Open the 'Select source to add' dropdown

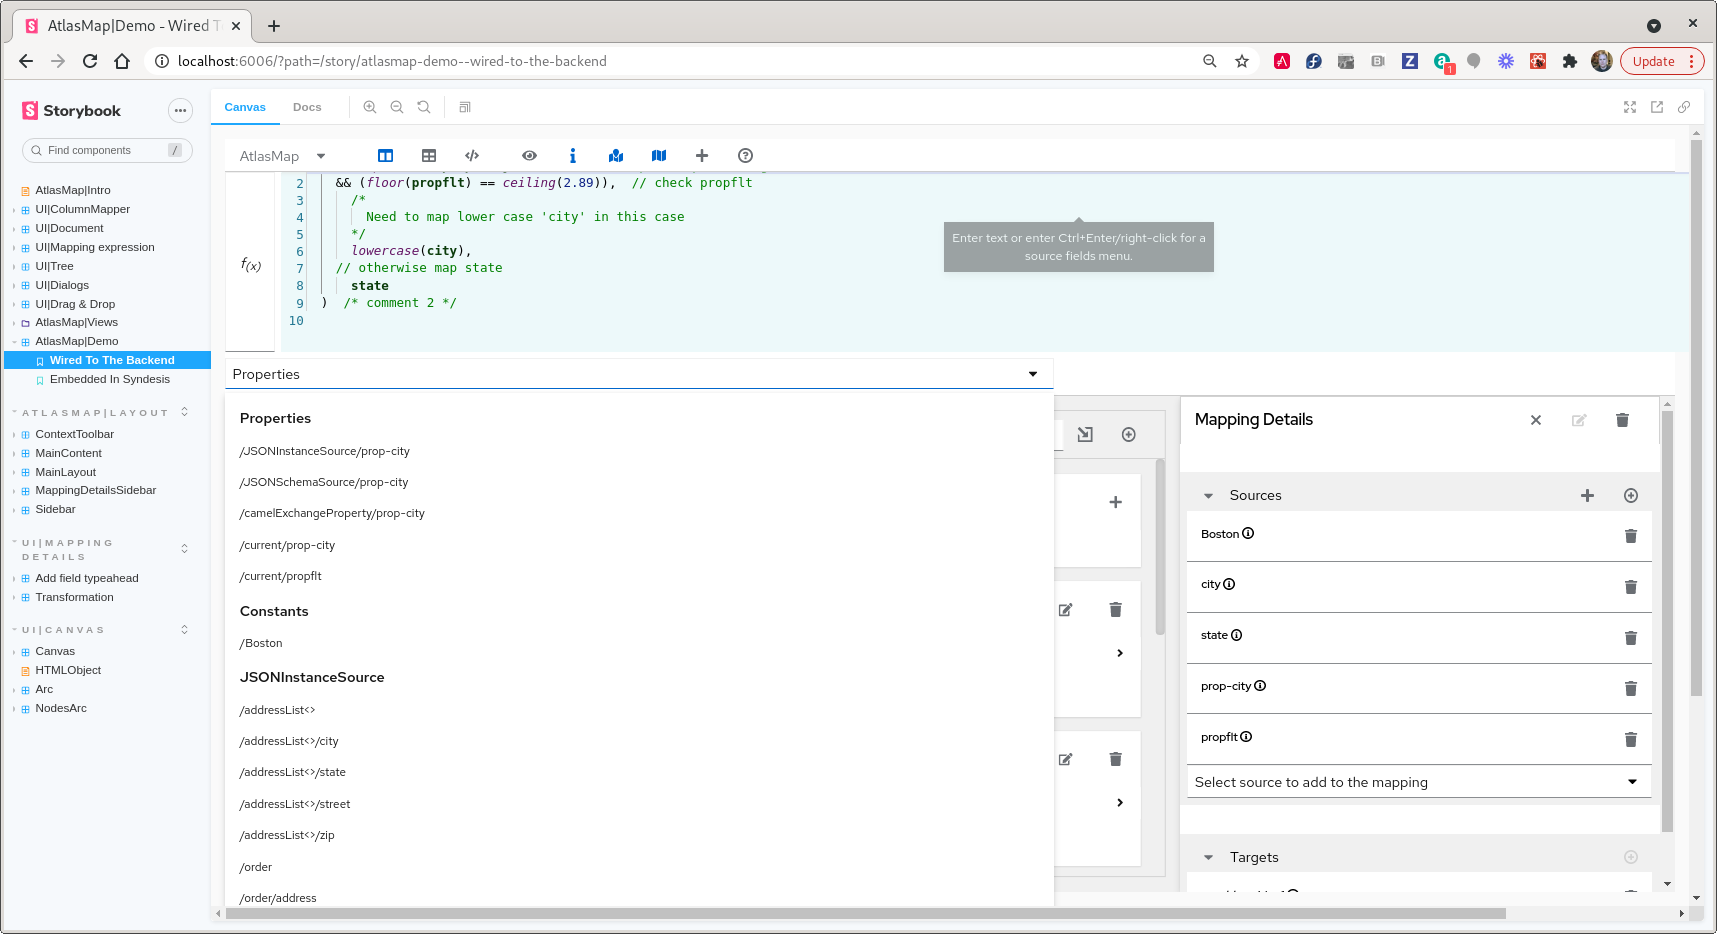point(1632,781)
